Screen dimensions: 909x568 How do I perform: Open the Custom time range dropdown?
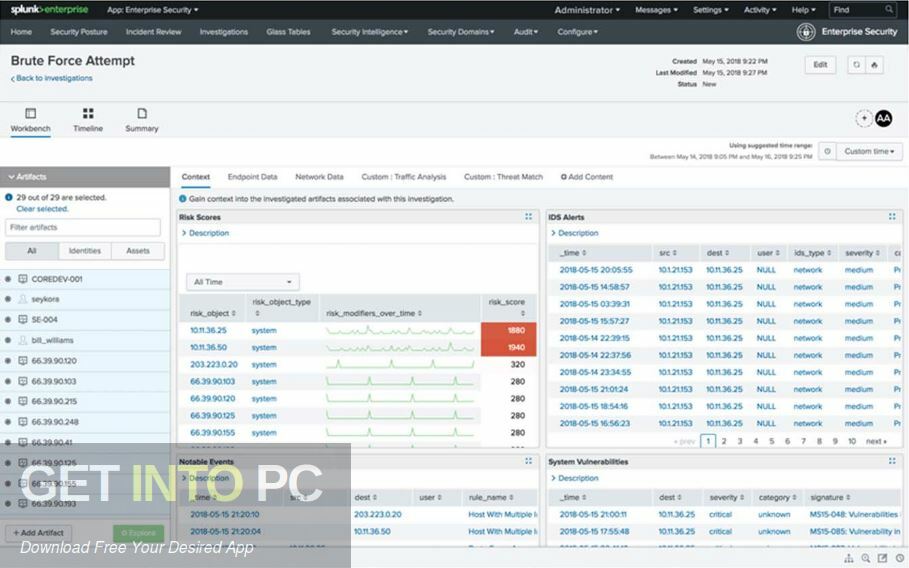click(x=869, y=151)
